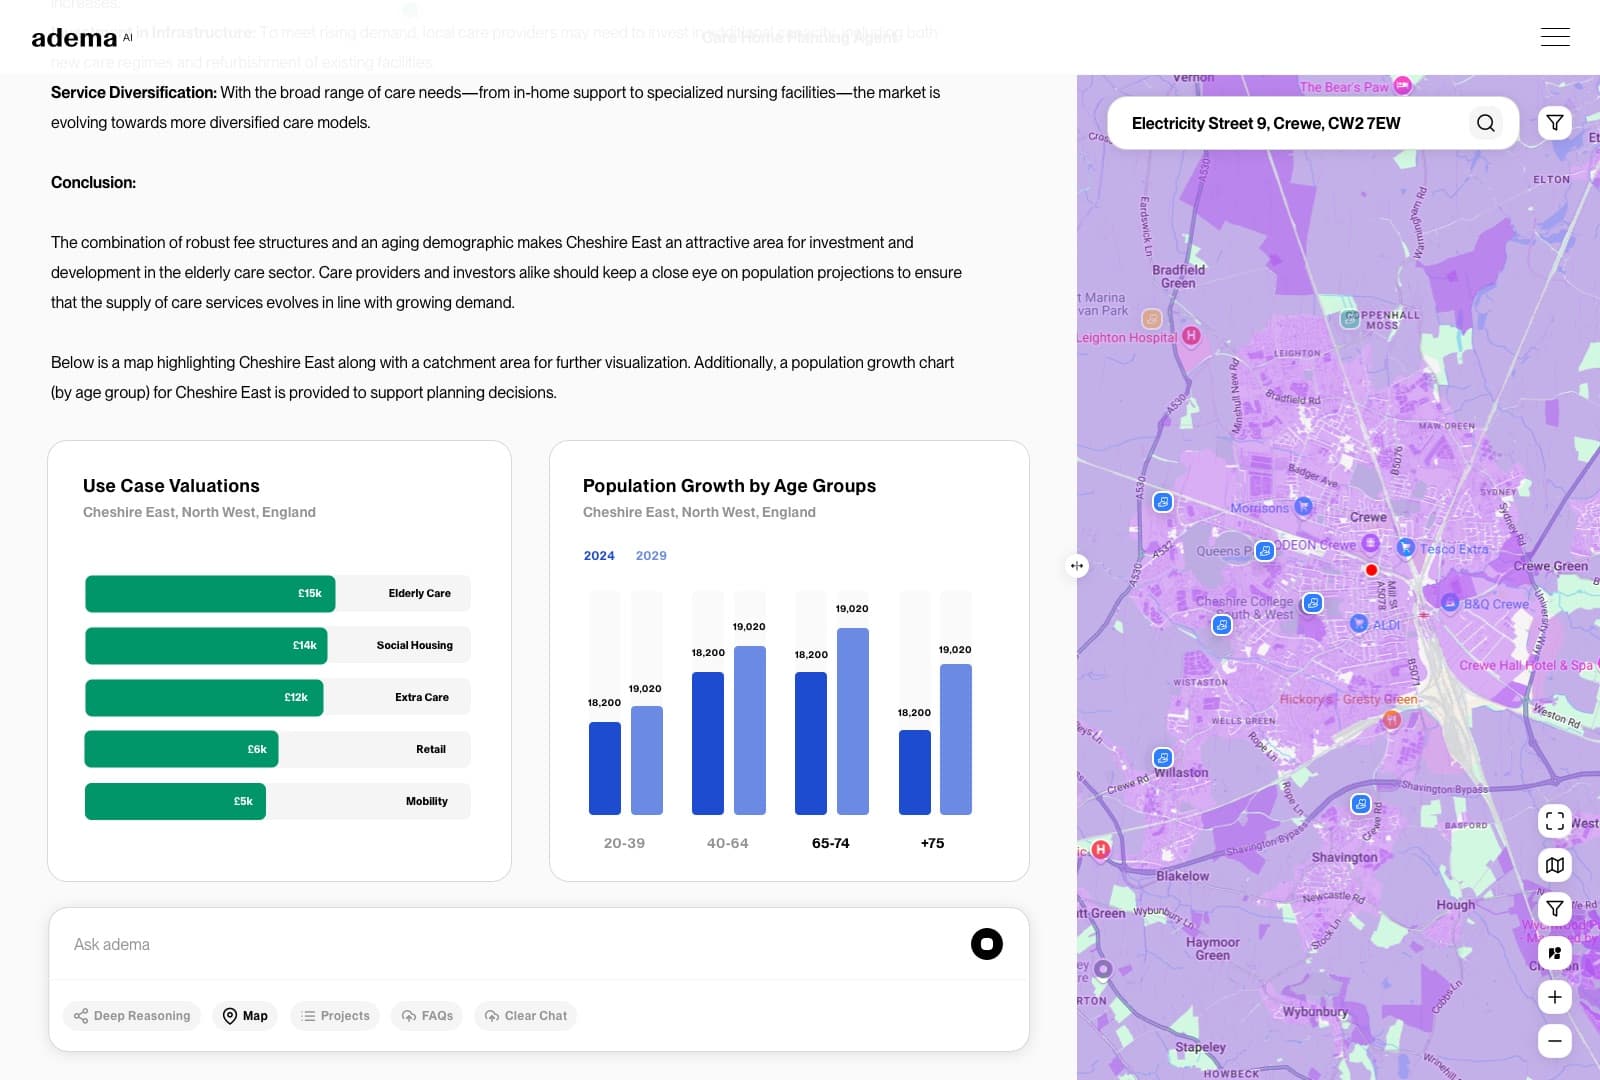This screenshot has width=1600, height=1080.
Task: Click the Extra Care £12k bar
Action: [204, 698]
